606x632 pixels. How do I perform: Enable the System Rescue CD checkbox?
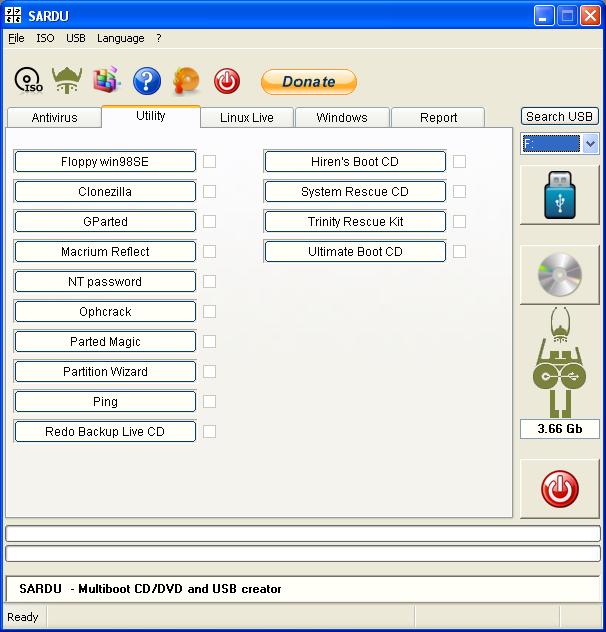pos(459,191)
